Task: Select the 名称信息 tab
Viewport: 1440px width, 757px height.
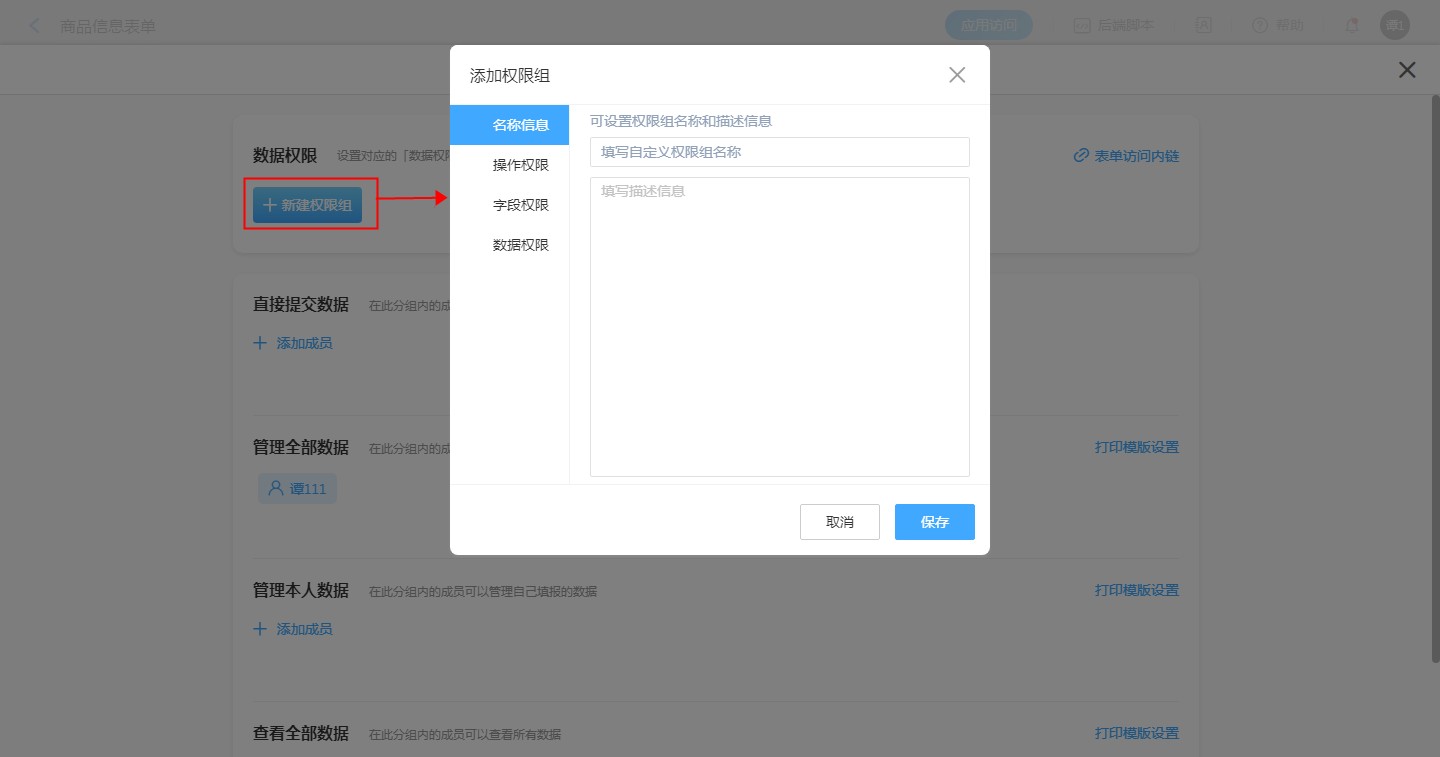Action: (x=510, y=125)
